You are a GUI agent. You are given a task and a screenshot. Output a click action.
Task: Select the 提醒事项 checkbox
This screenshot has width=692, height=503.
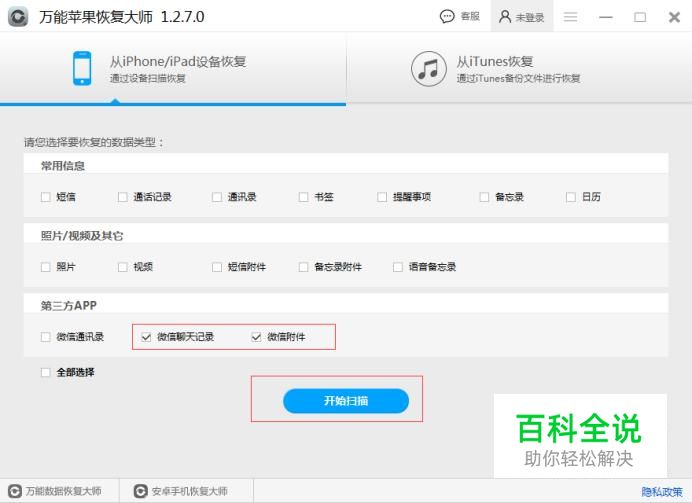(x=382, y=197)
